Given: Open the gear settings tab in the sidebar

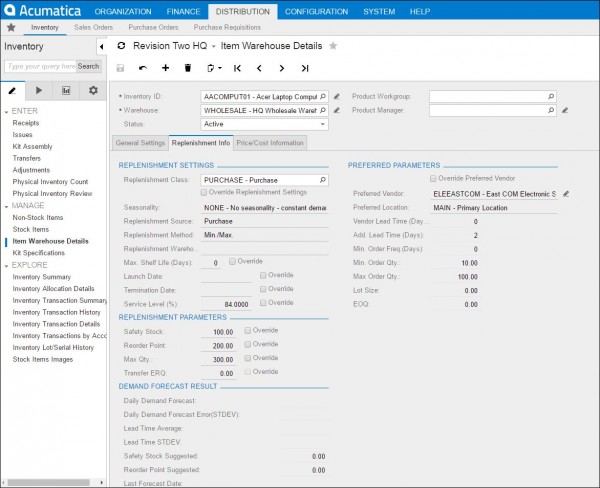Looking at the screenshot, I should click(x=92, y=90).
